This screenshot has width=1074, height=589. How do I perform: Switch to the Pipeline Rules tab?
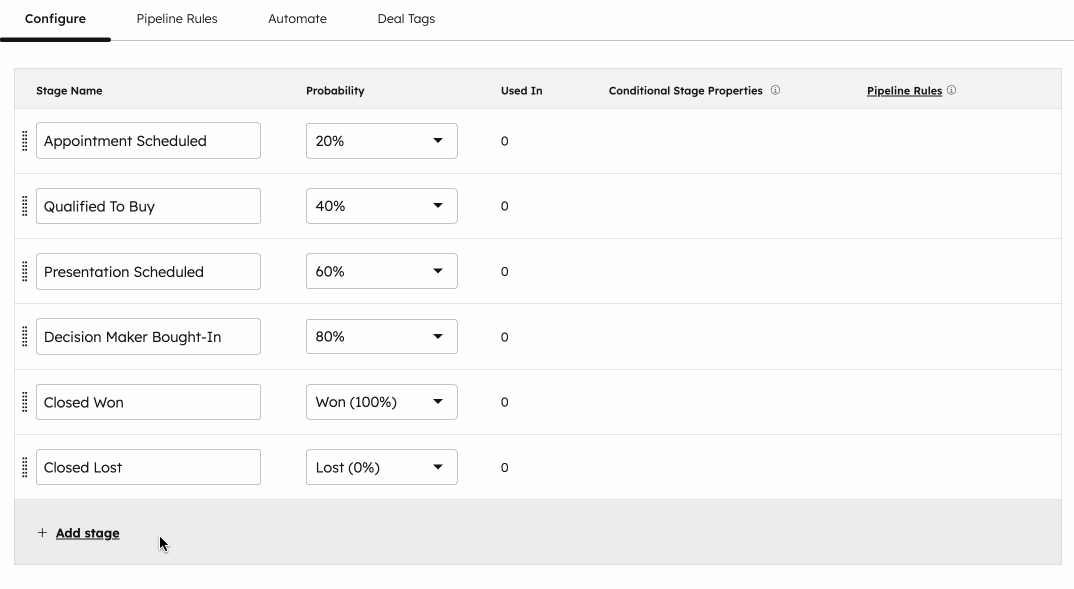click(x=177, y=18)
